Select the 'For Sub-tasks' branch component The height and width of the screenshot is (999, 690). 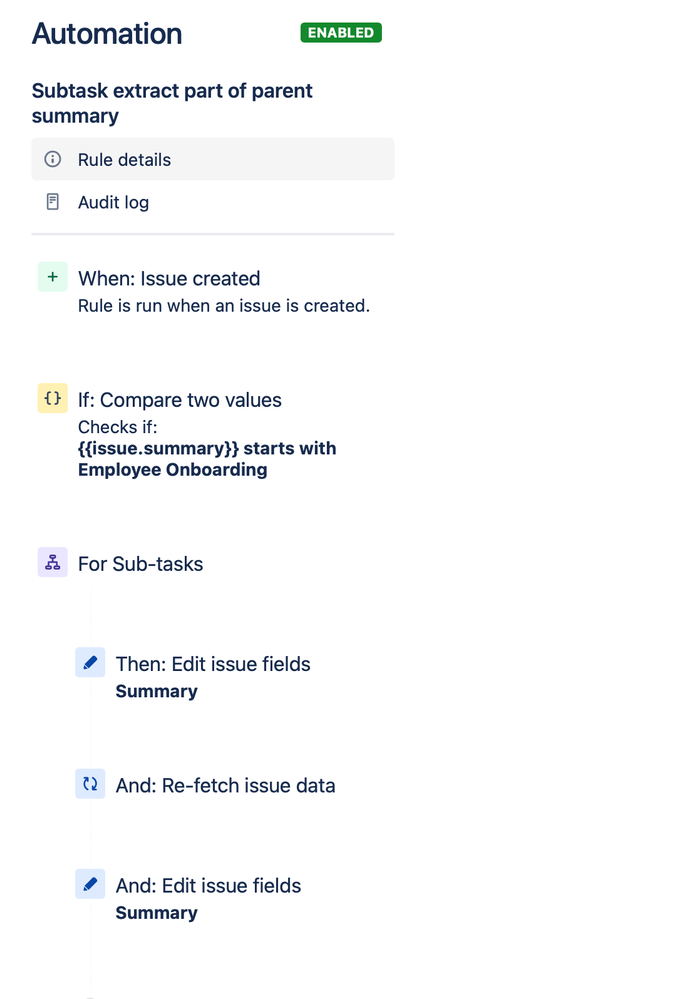point(140,564)
